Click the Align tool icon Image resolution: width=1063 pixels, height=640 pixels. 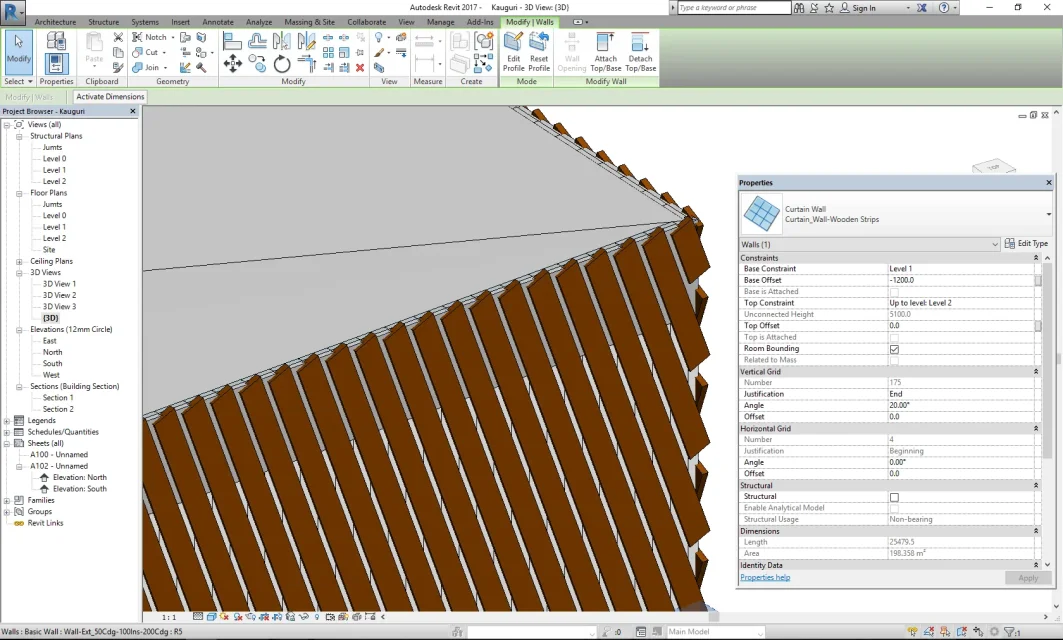tap(232, 41)
